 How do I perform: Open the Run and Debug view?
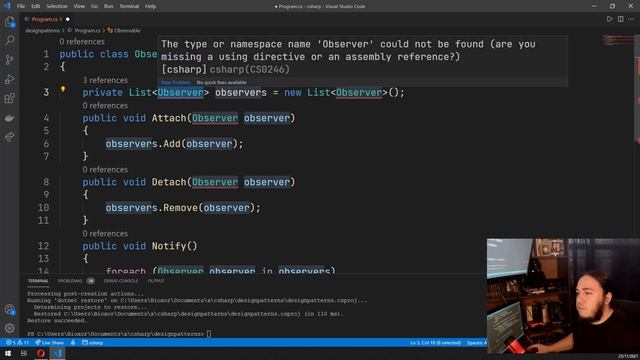point(9,79)
